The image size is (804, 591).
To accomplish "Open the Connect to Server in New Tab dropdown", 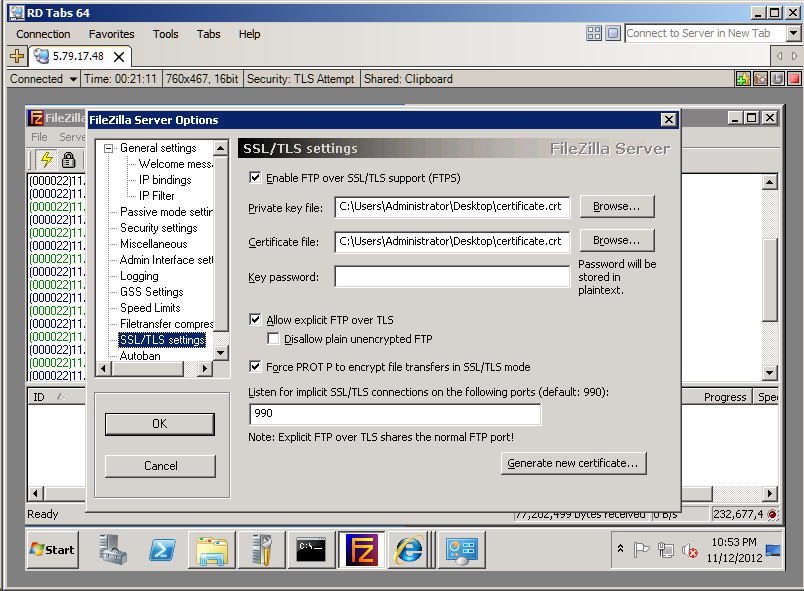I will tap(795, 33).
